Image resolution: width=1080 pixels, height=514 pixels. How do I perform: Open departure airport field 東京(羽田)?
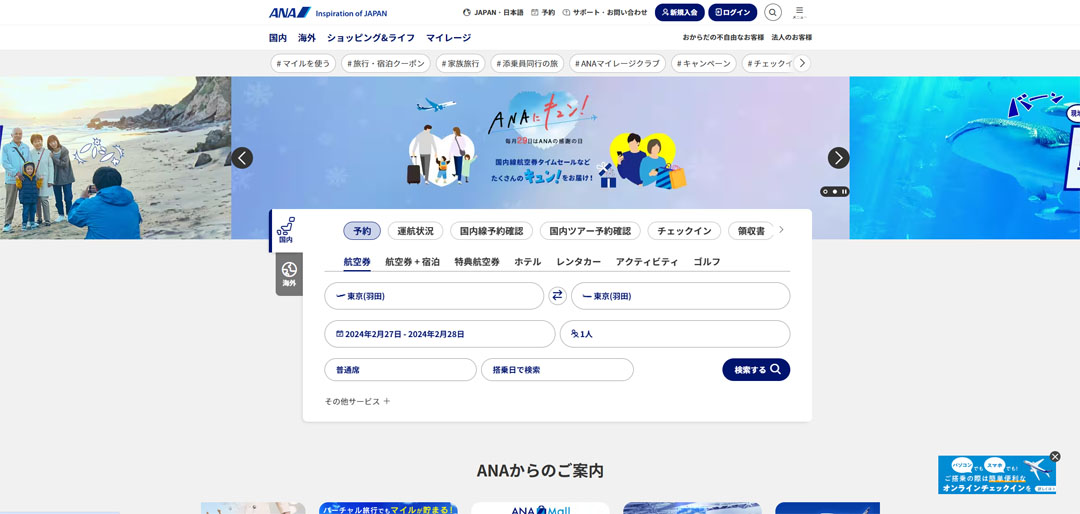(434, 296)
